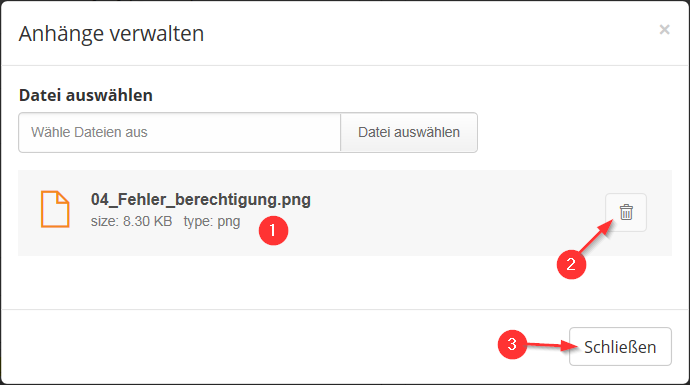
Task: Click red arrow pointing at Schließen
Action: [552, 345]
